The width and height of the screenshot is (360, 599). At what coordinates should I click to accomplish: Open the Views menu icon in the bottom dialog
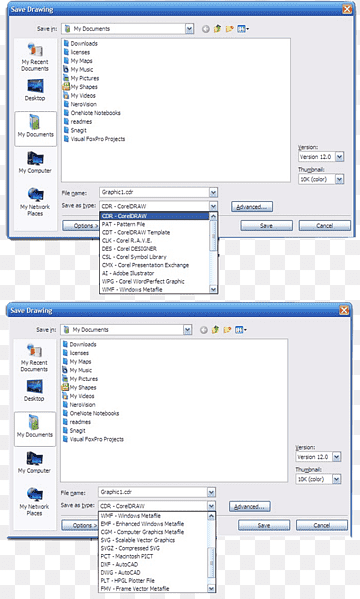pyautogui.click(x=240, y=329)
